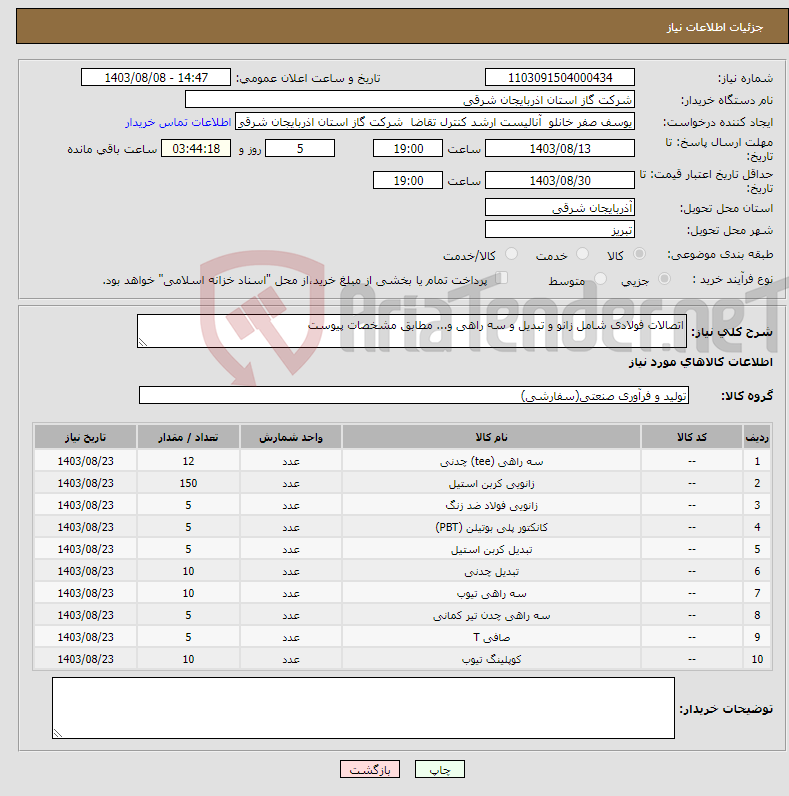Select row کوپلینگ تیوب
This screenshot has width=789, height=796.
[403, 659]
